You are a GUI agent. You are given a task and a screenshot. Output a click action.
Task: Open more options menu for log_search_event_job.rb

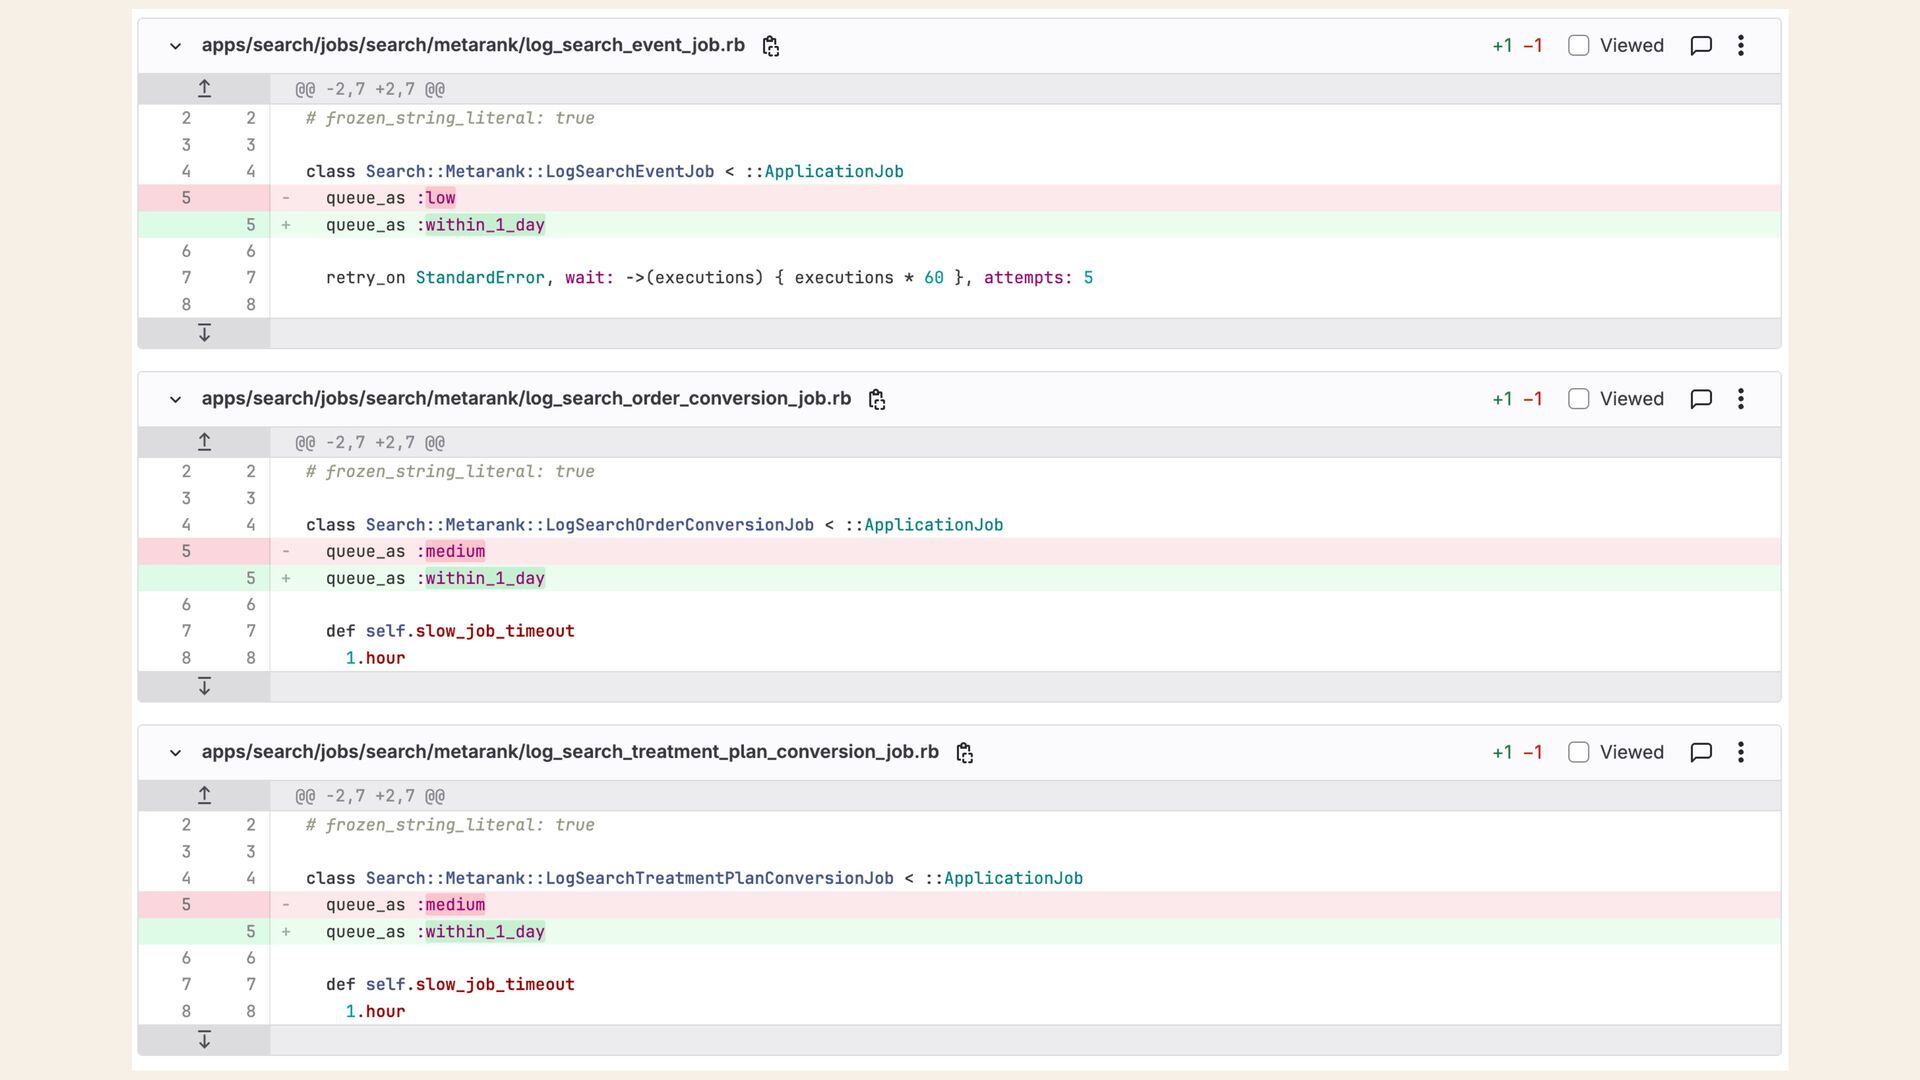pyautogui.click(x=1741, y=46)
